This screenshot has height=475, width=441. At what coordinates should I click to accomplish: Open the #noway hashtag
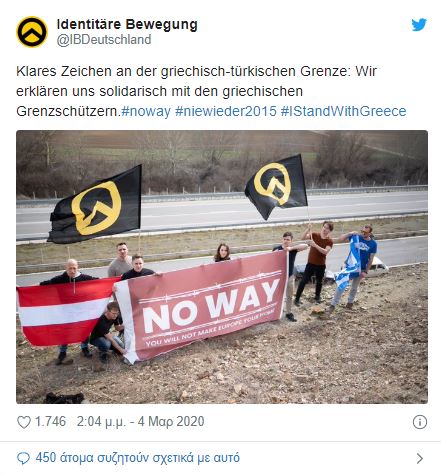click(146, 111)
